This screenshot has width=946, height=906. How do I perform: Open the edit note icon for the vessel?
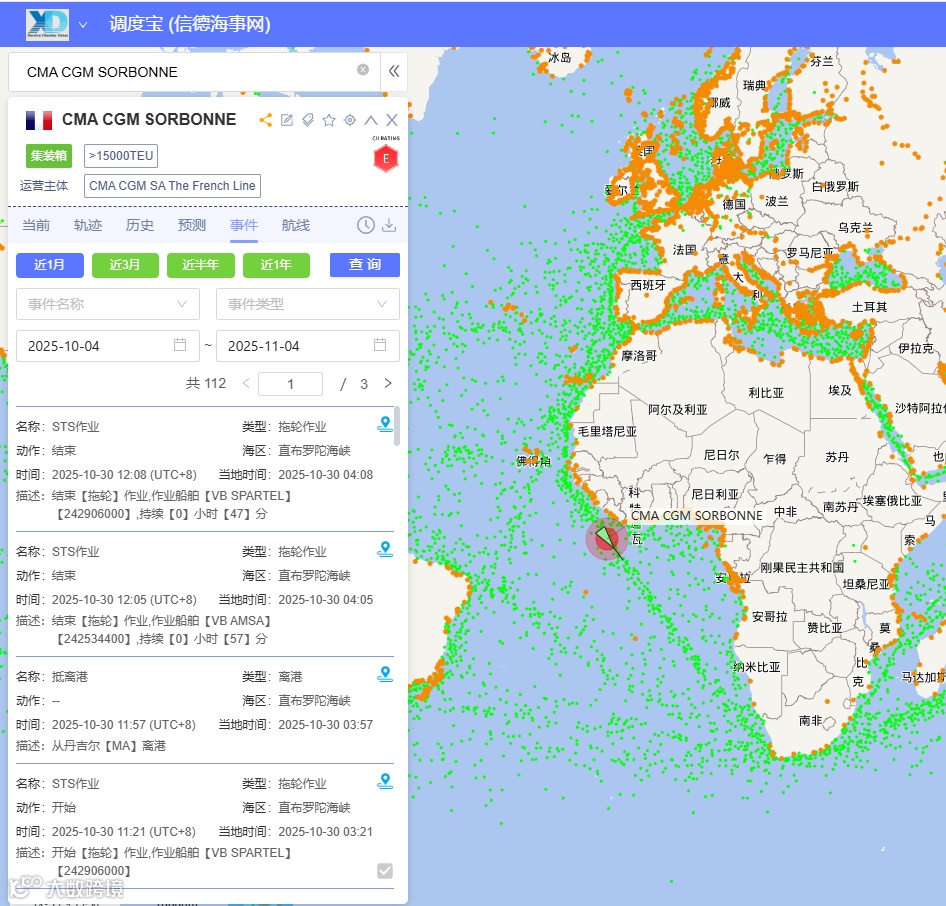[x=287, y=120]
